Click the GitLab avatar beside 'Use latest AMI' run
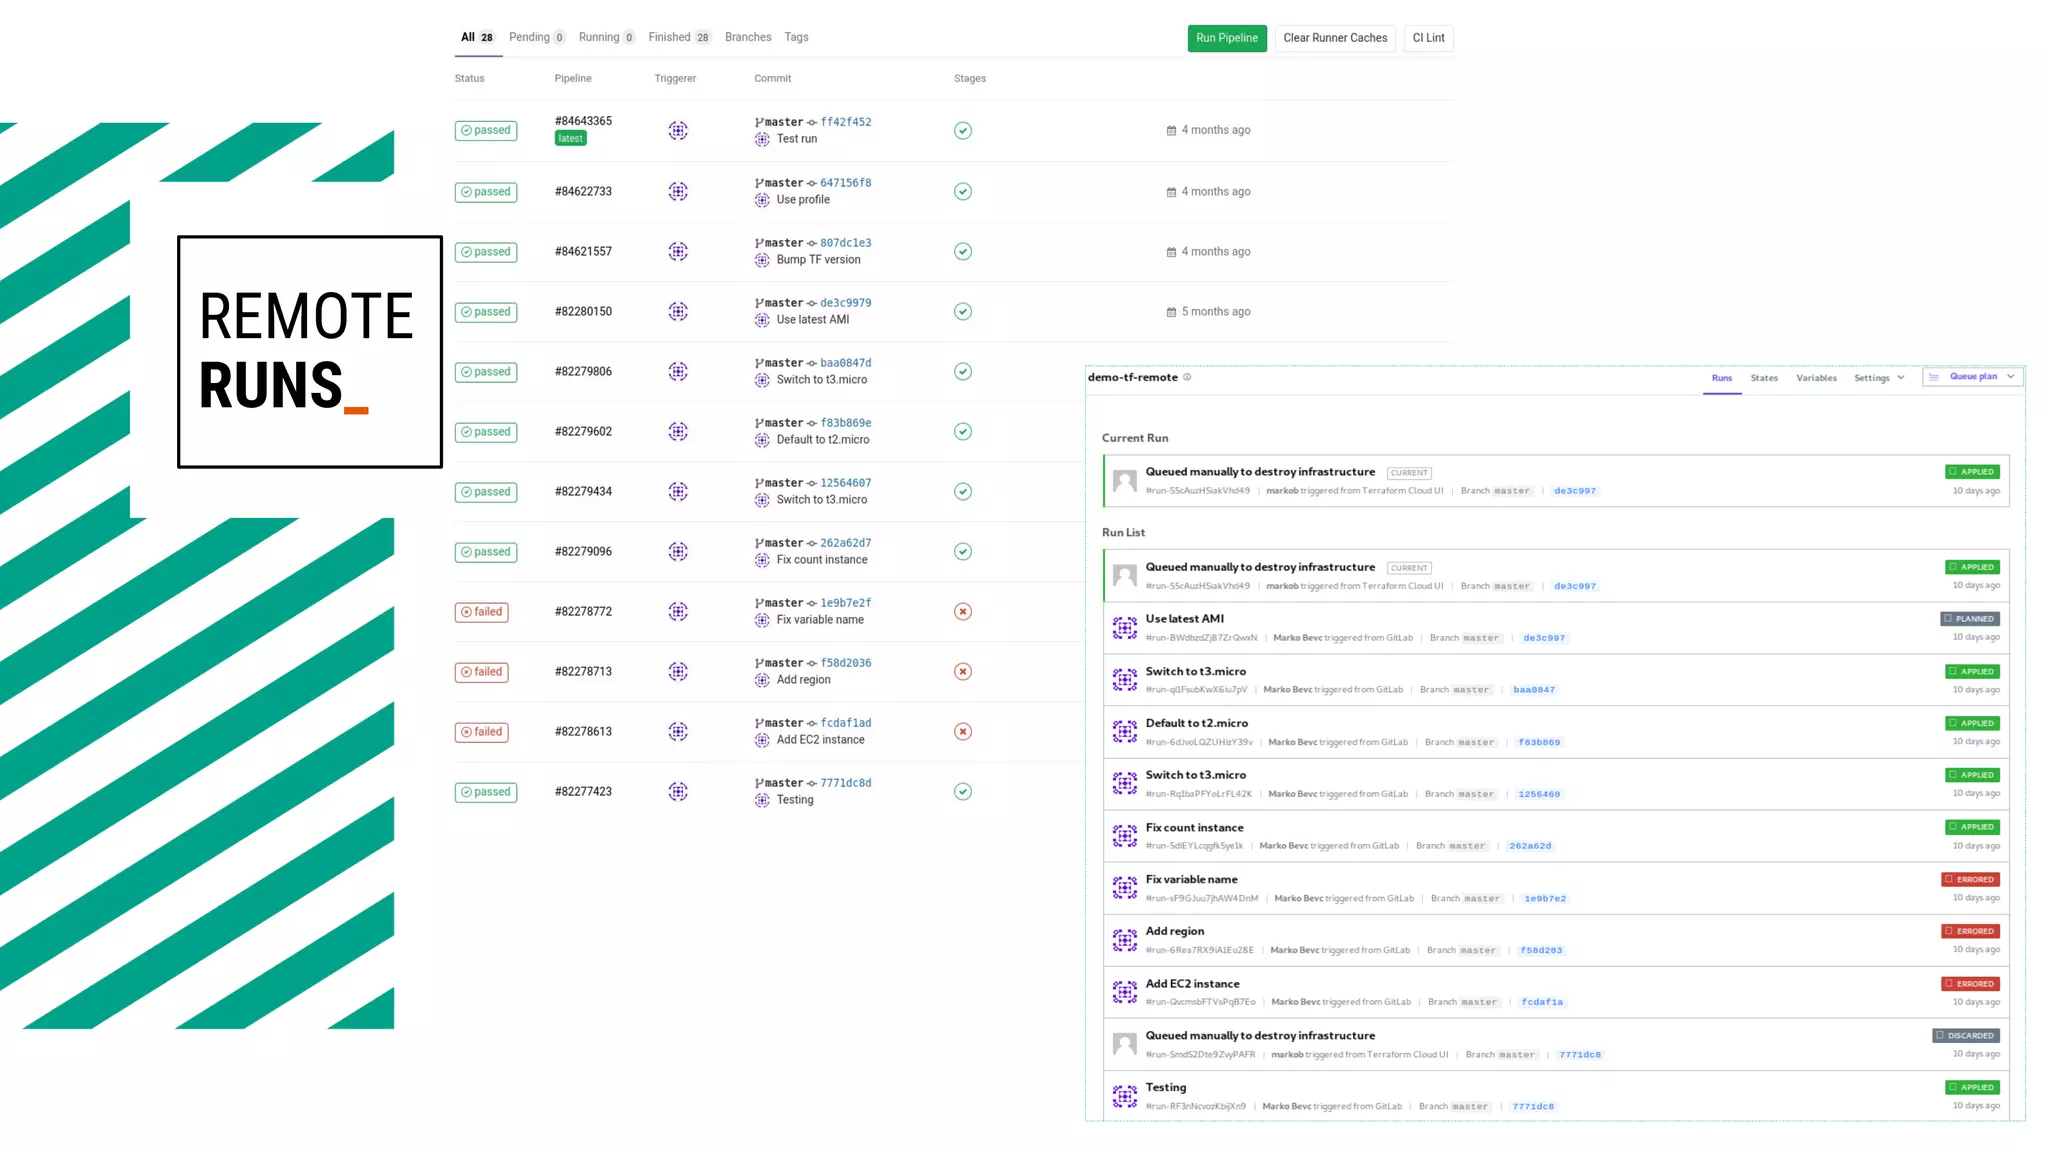The height and width of the screenshot is (1152, 2048). click(1124, 628)
